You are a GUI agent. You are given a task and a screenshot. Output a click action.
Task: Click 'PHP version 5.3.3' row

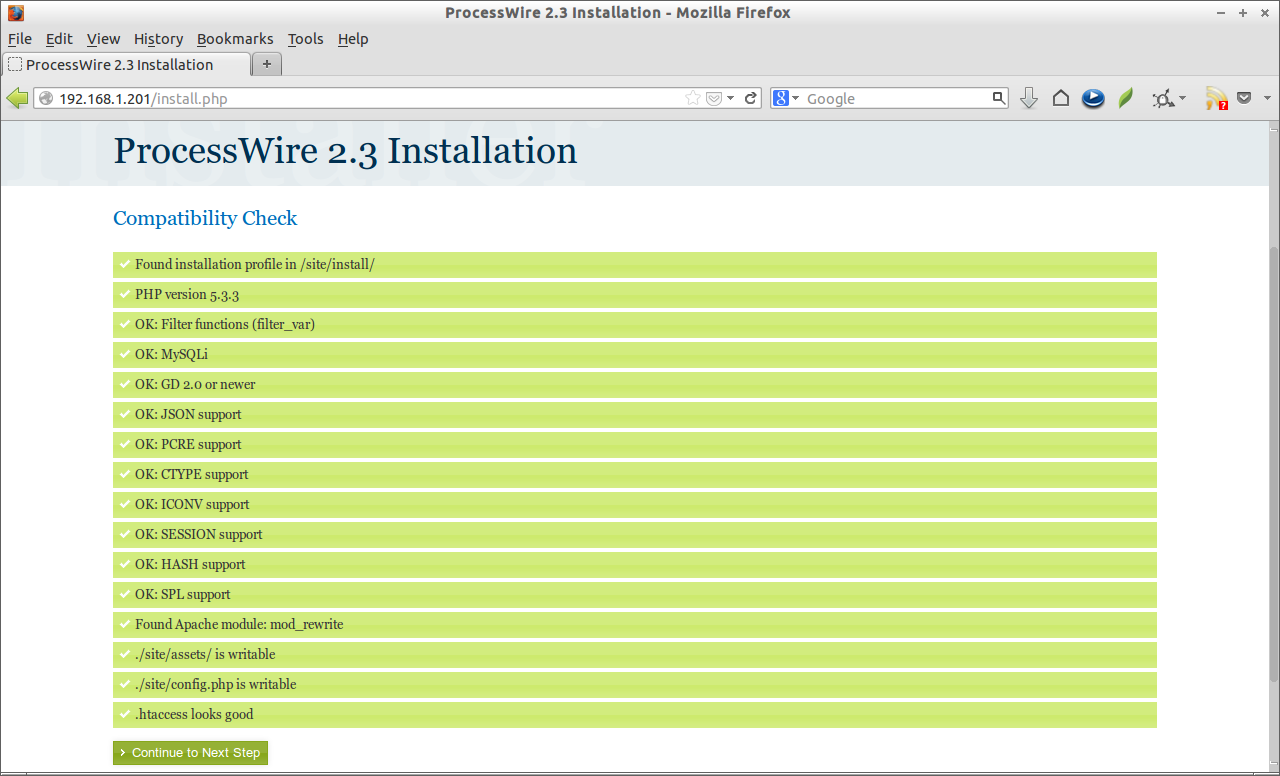click(635, 294)
